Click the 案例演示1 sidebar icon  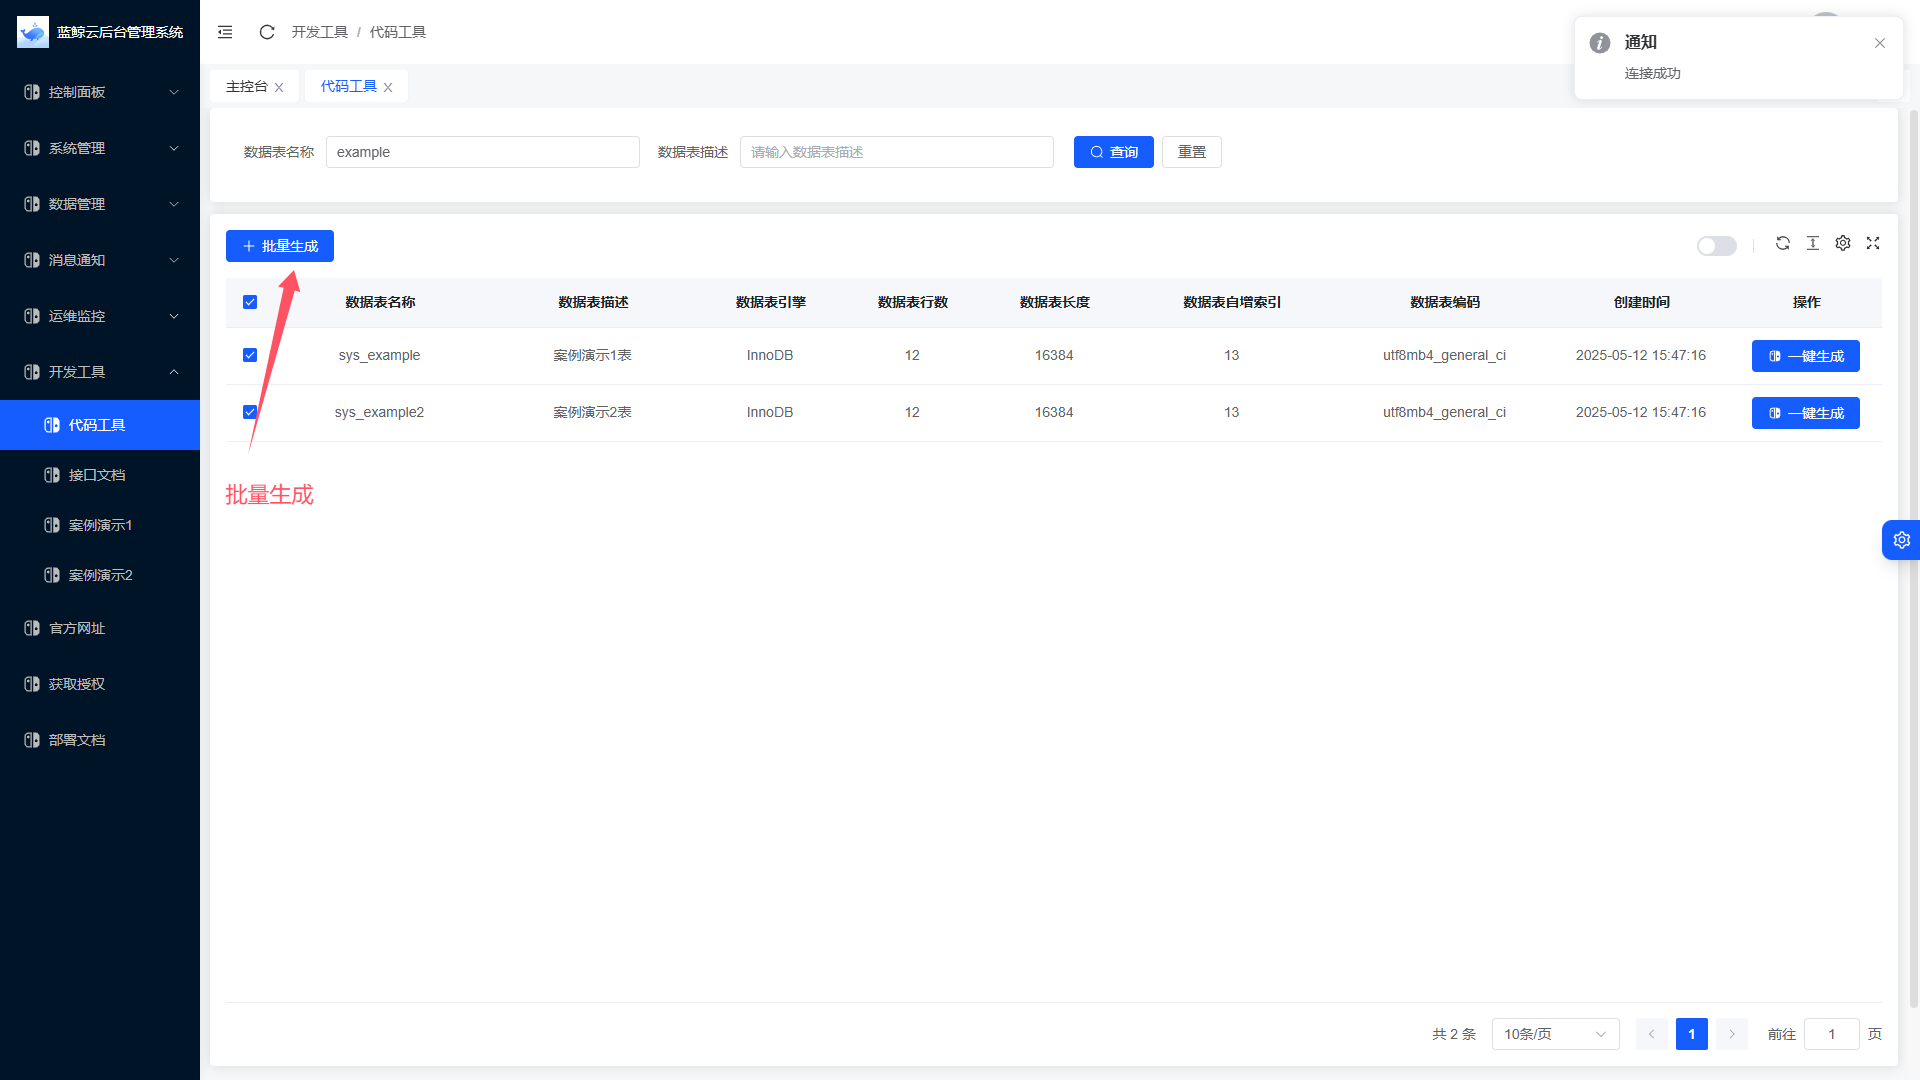[x=52, y=525]
